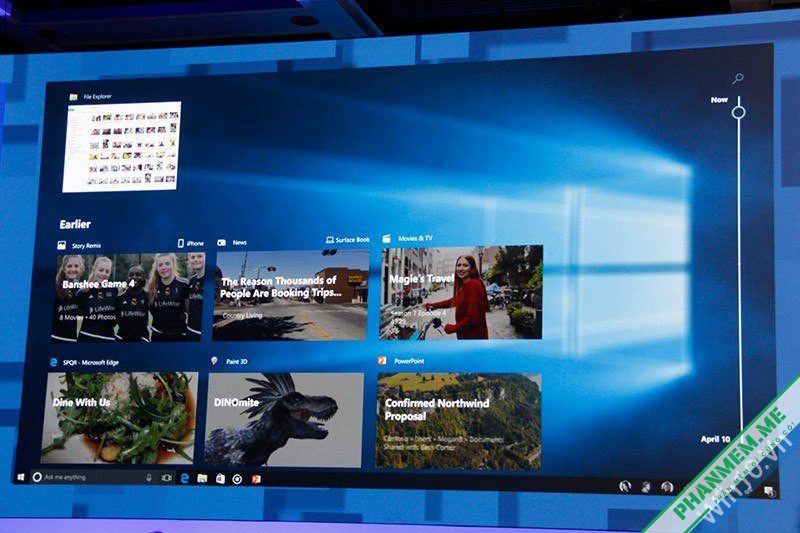This screenshot has width=800, height=533.
Task: Click the Country Living source text
Action: coord(242,316)
